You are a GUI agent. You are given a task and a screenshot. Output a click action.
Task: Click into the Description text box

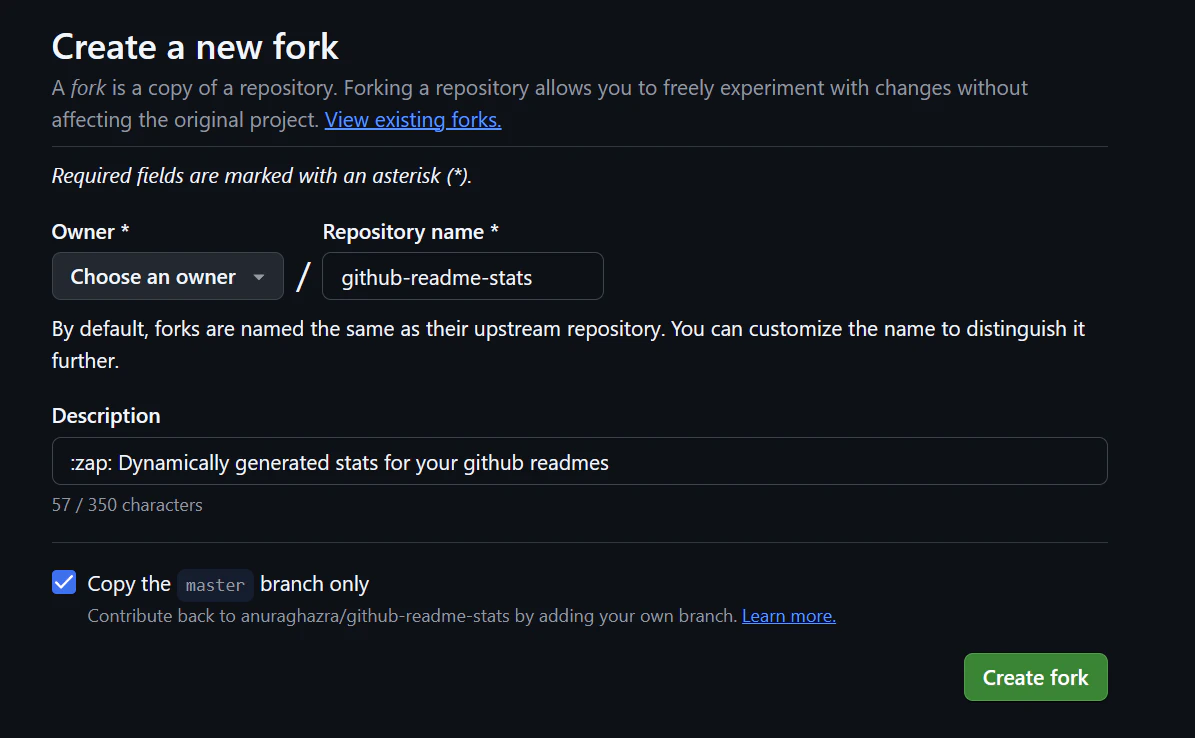(x=579, y=461)
